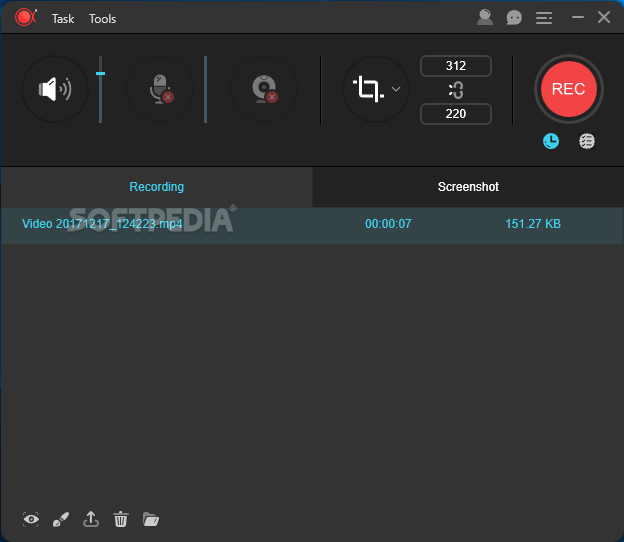Edit the video with the brush icon
The width and height of the screenshot is (624, 542).
coord(61,519)
